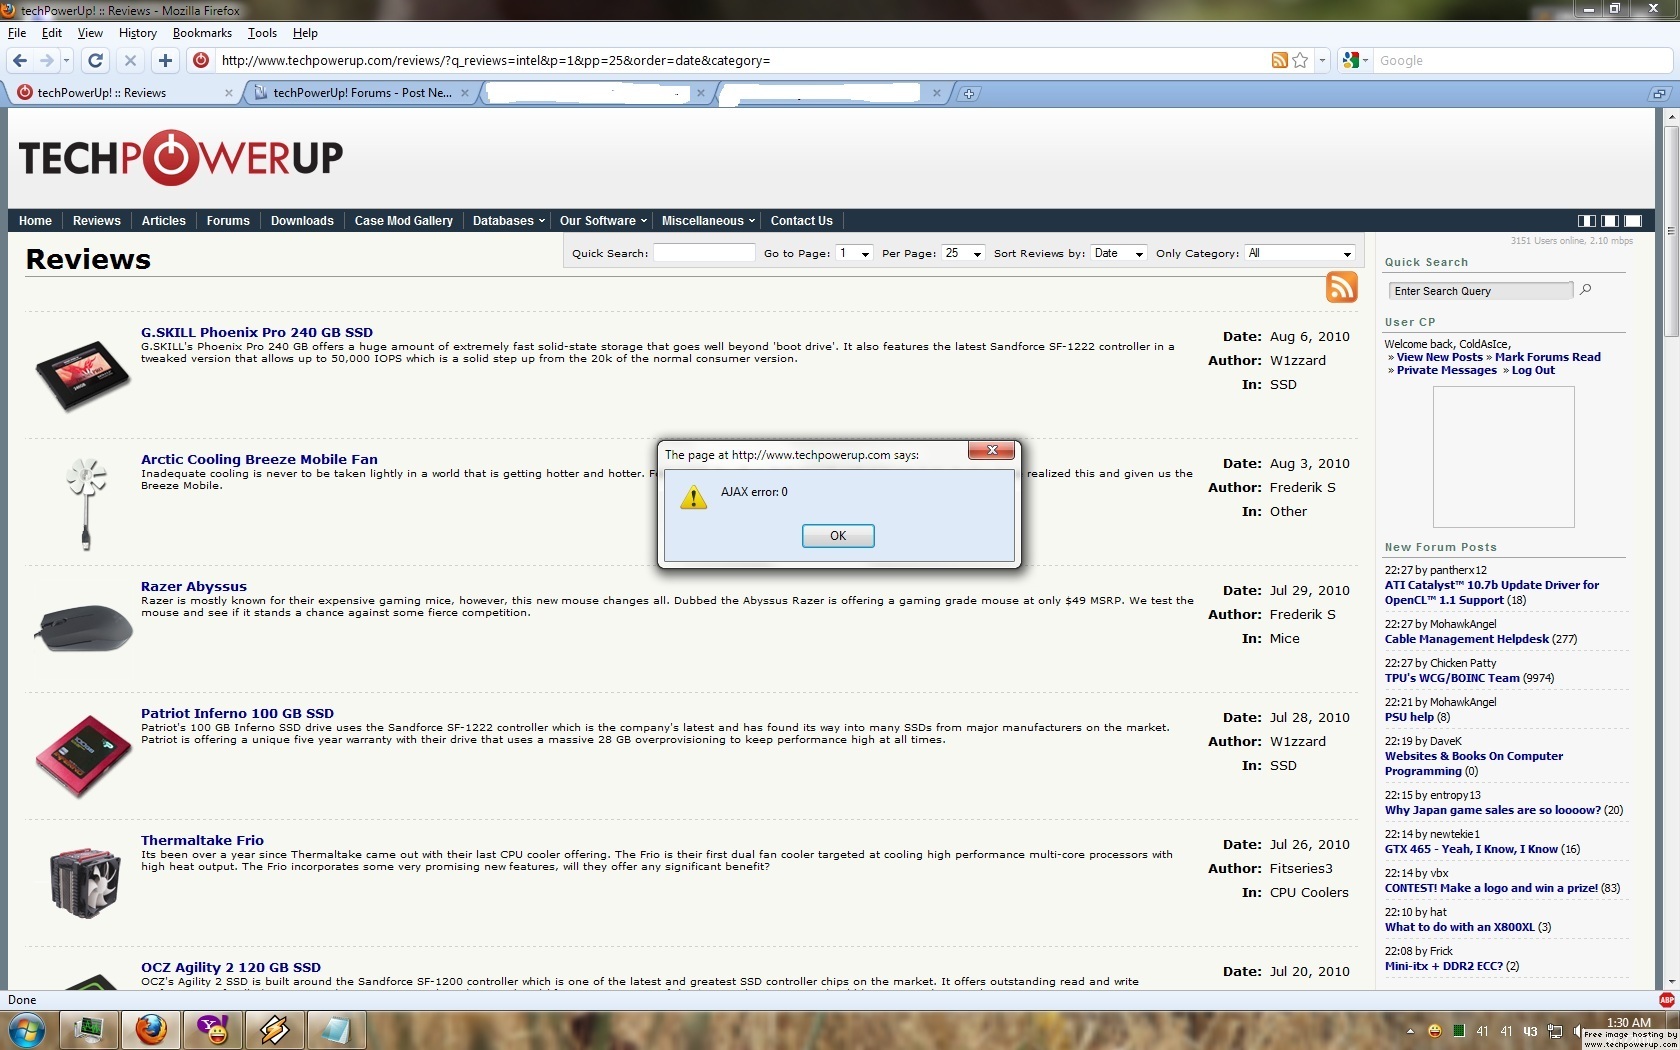
Task: Open the Only Category dropdown showing All
Action: pos(1300,253)
